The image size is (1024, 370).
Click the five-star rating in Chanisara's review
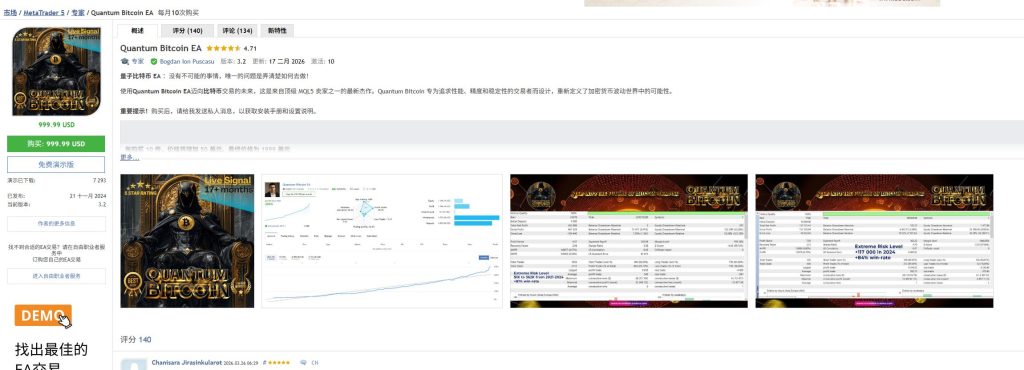click(x=280, y=362)
